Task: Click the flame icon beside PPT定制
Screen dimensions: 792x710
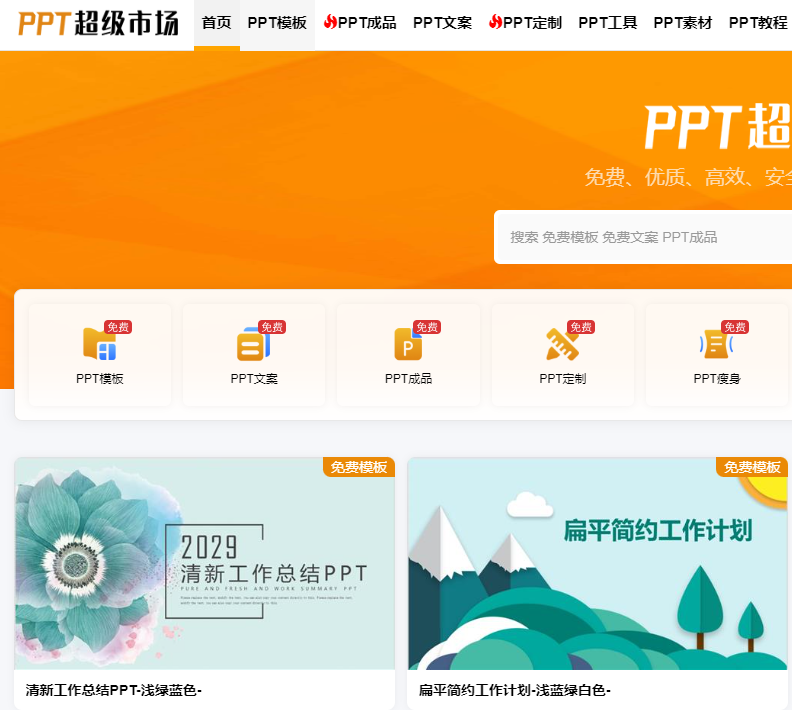Action: (496, 22)
